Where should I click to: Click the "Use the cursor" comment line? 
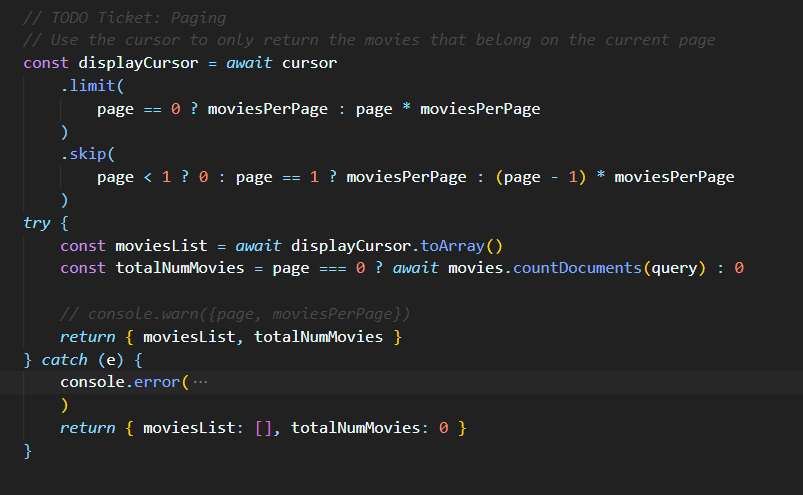[x=370, y=40]
